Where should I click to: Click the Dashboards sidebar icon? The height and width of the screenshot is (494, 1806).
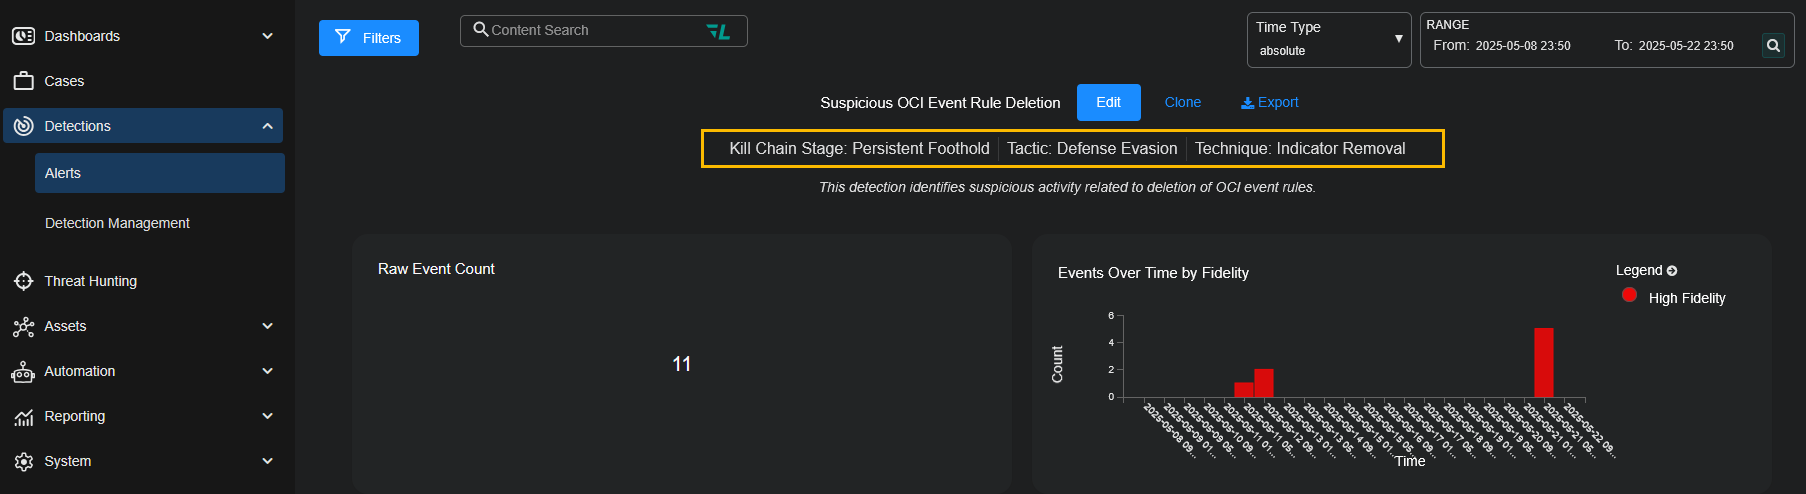23,36
